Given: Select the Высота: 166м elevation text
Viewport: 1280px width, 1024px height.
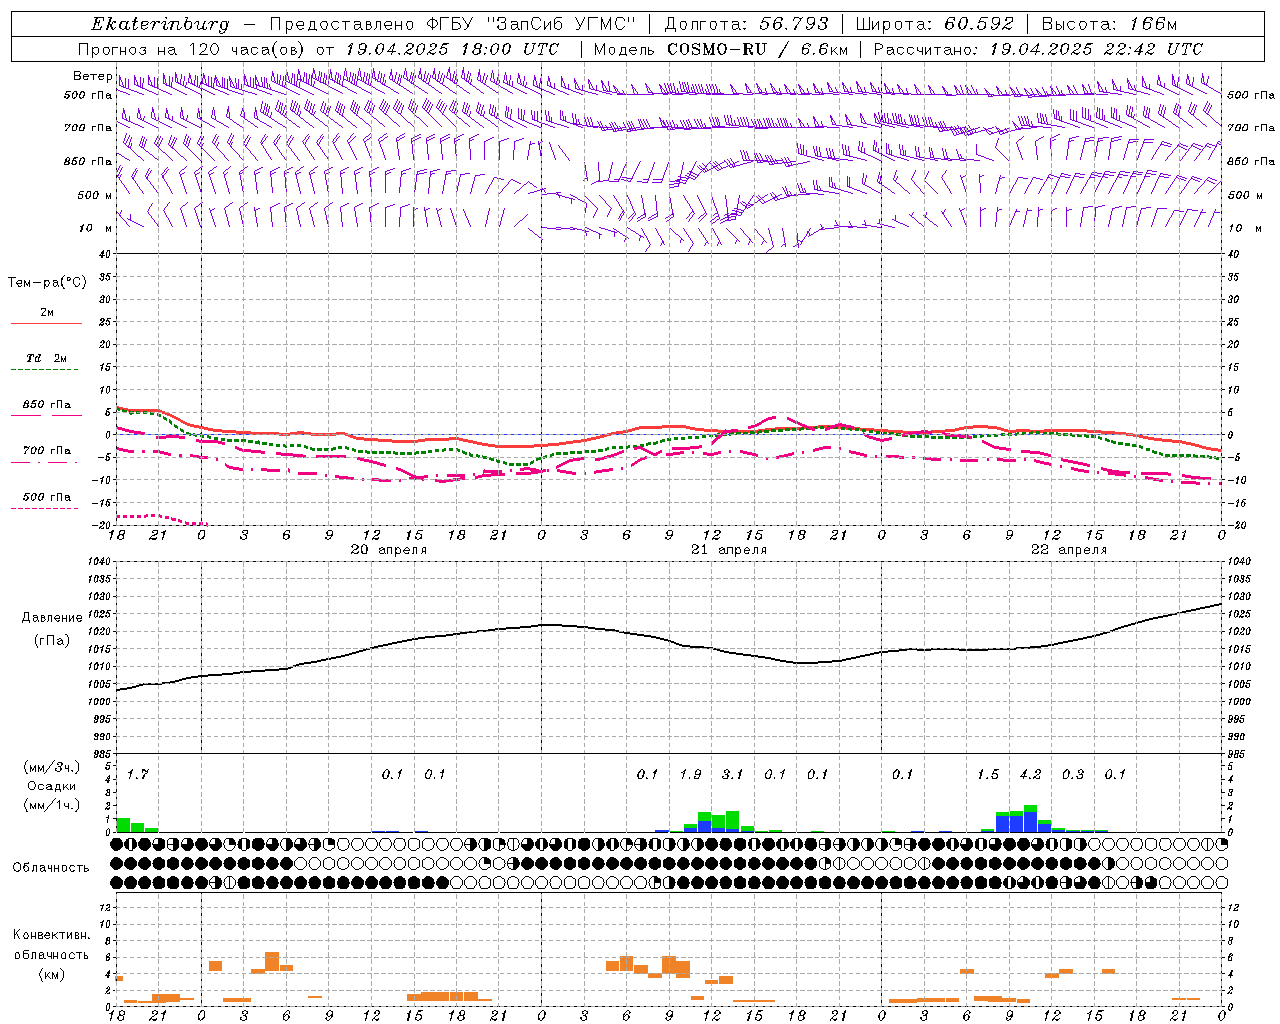Looking at the screenshot, I should coord(1109,24).
